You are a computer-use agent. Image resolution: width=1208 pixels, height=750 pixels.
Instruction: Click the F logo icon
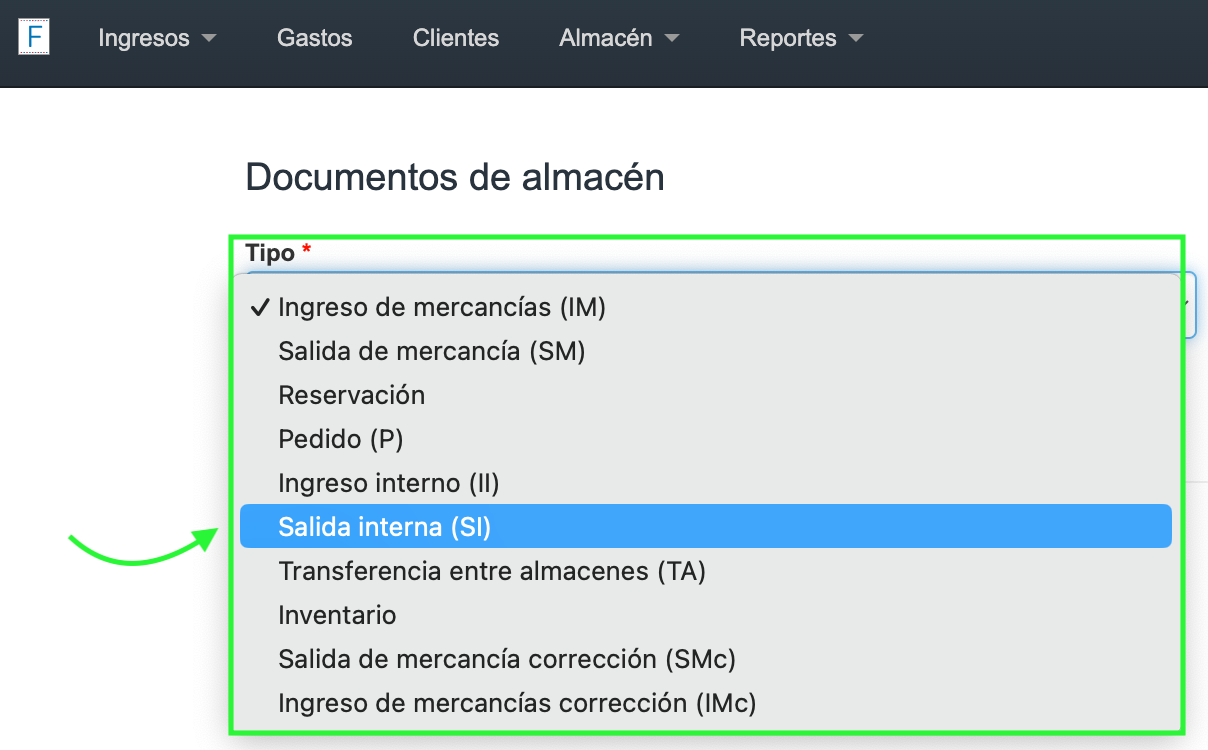click(x=34, y=38)
